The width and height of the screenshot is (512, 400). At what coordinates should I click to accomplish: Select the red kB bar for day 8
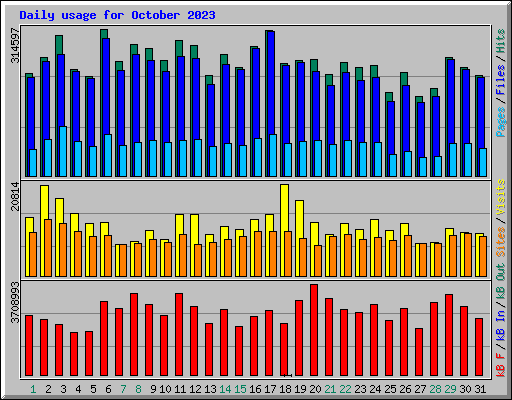tap(134, 335)
